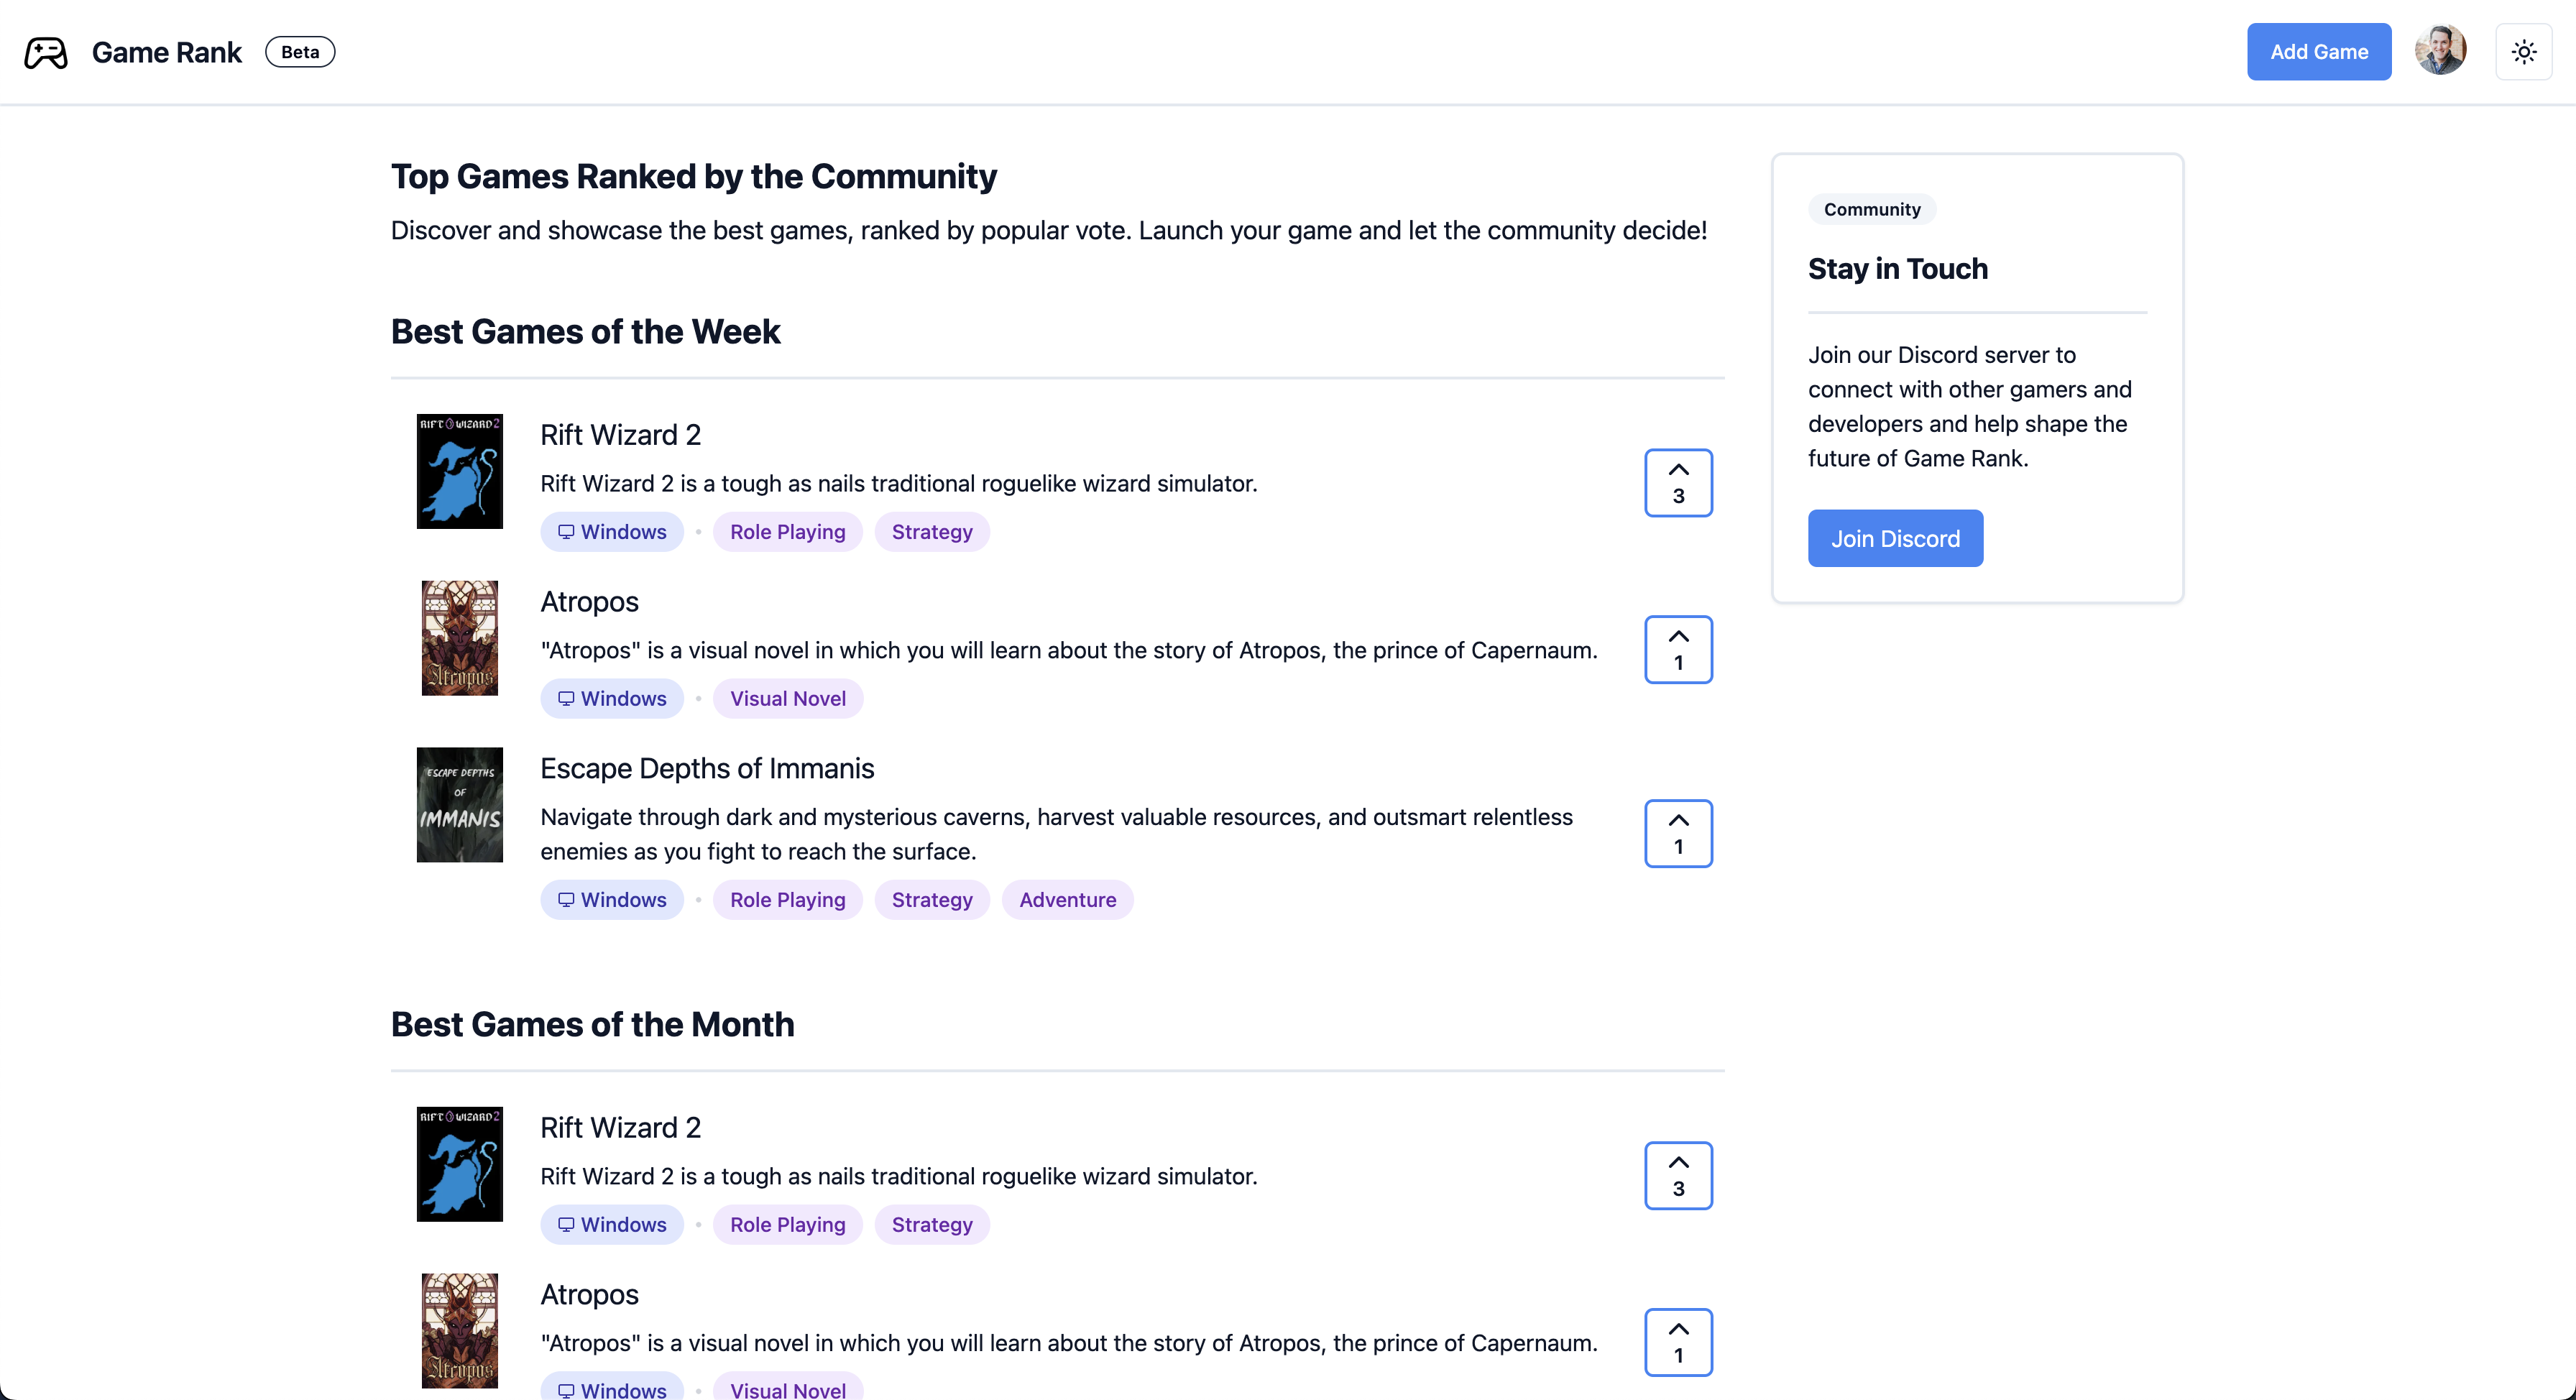This screenshot has height=1400, width=2576.
Task: Upvote Rift Wizard 2 in weekly list
Action: (x=1678, y=483)
